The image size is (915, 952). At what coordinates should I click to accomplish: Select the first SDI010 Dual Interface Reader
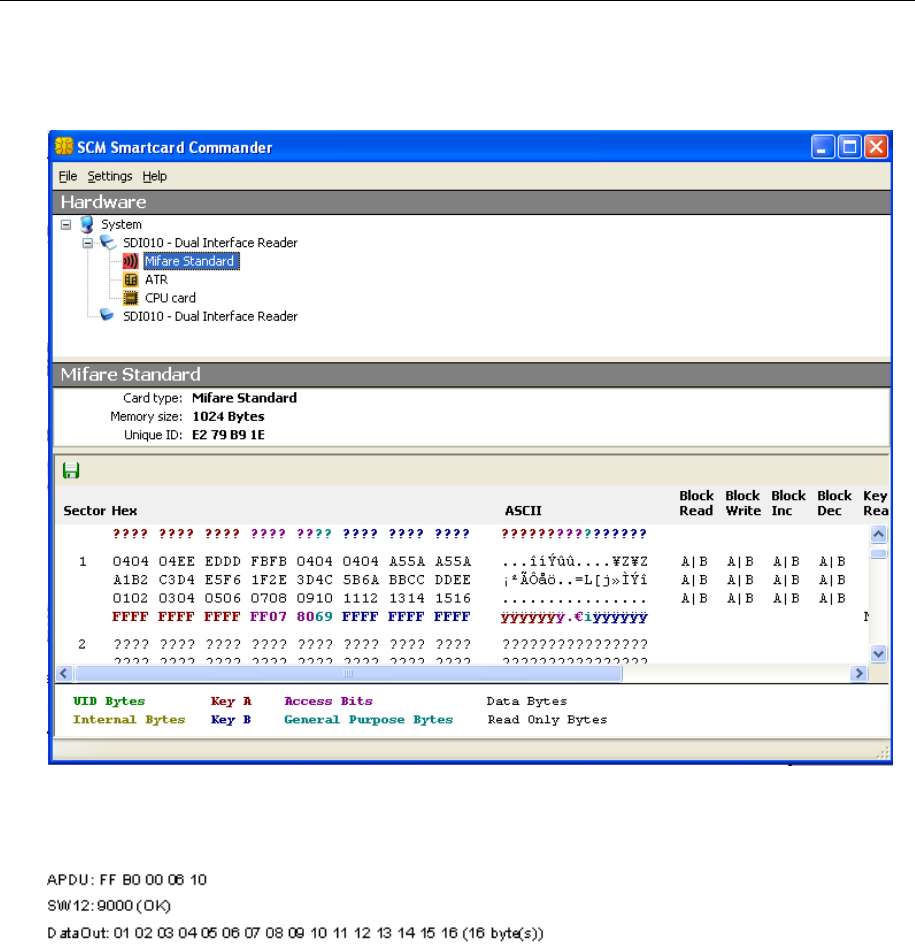(210, 242)
